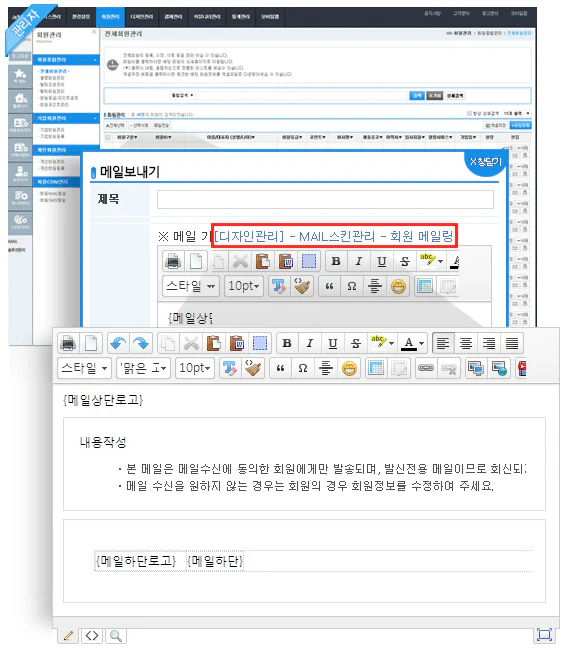
Task: Pick the abc highlight swatch in the mail popup toolbar
Action: click(427, 261)
